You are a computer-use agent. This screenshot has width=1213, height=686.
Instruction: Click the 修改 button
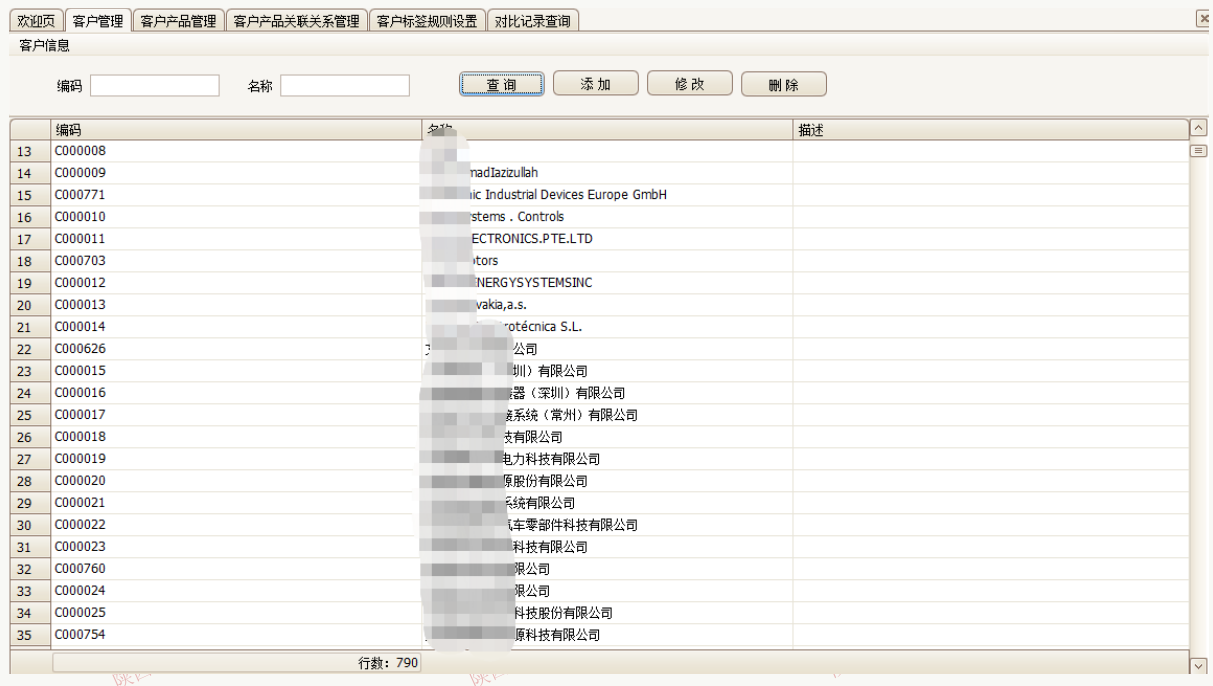point(690,85)
